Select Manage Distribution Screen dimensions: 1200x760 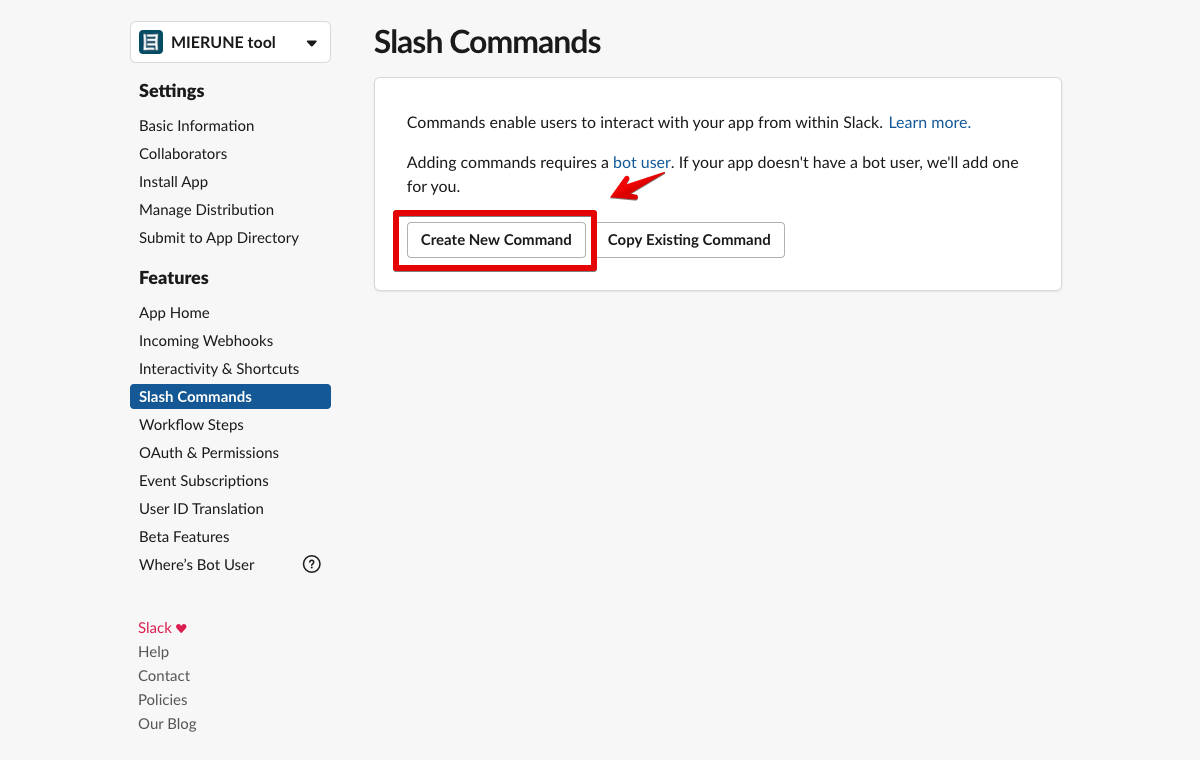click(206, 209)
